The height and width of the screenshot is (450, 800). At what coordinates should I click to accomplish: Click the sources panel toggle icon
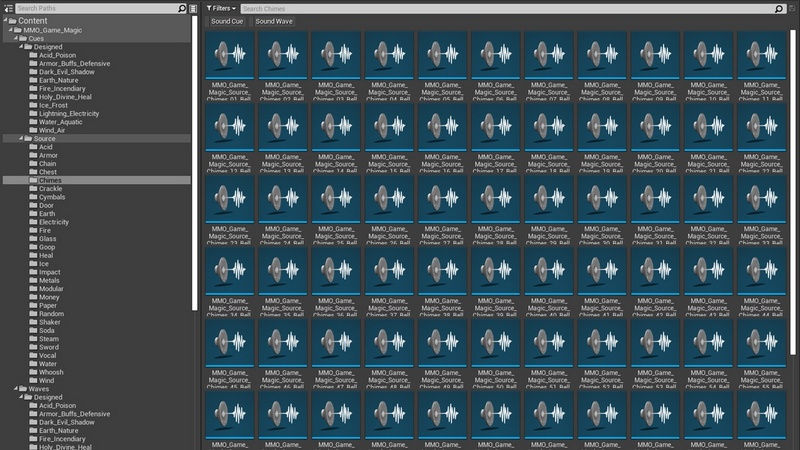click(6, 8)
